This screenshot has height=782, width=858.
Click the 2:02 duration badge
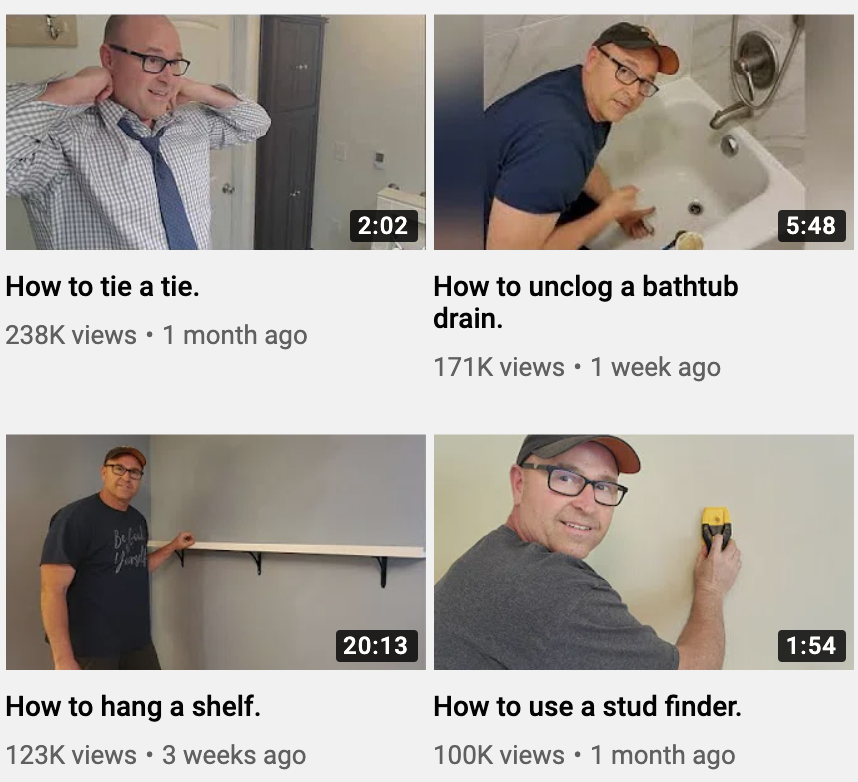pyautogui.click(x=384, y=225)
